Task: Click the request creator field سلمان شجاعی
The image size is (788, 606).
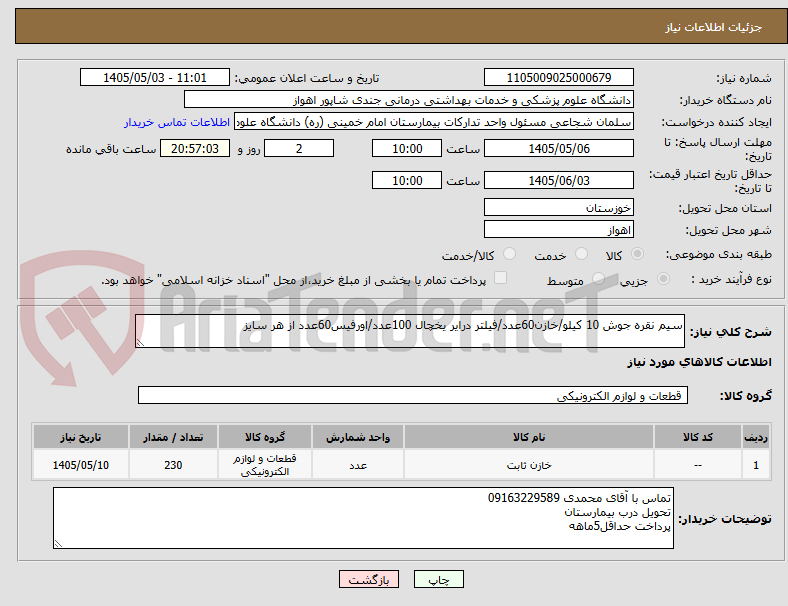Action: 434,122
